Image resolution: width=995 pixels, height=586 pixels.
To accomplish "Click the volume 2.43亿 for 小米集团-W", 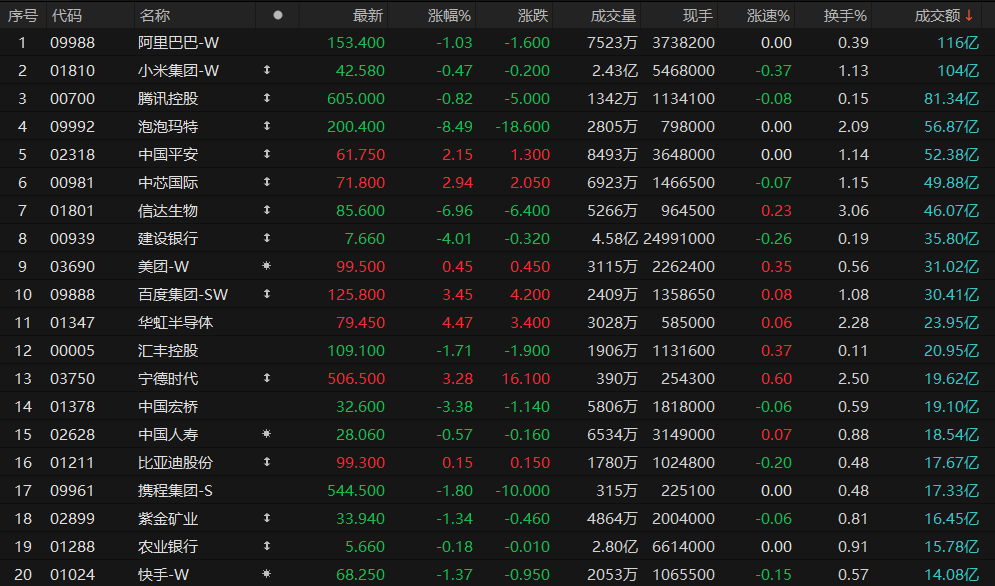I will (x=614, y=70).
